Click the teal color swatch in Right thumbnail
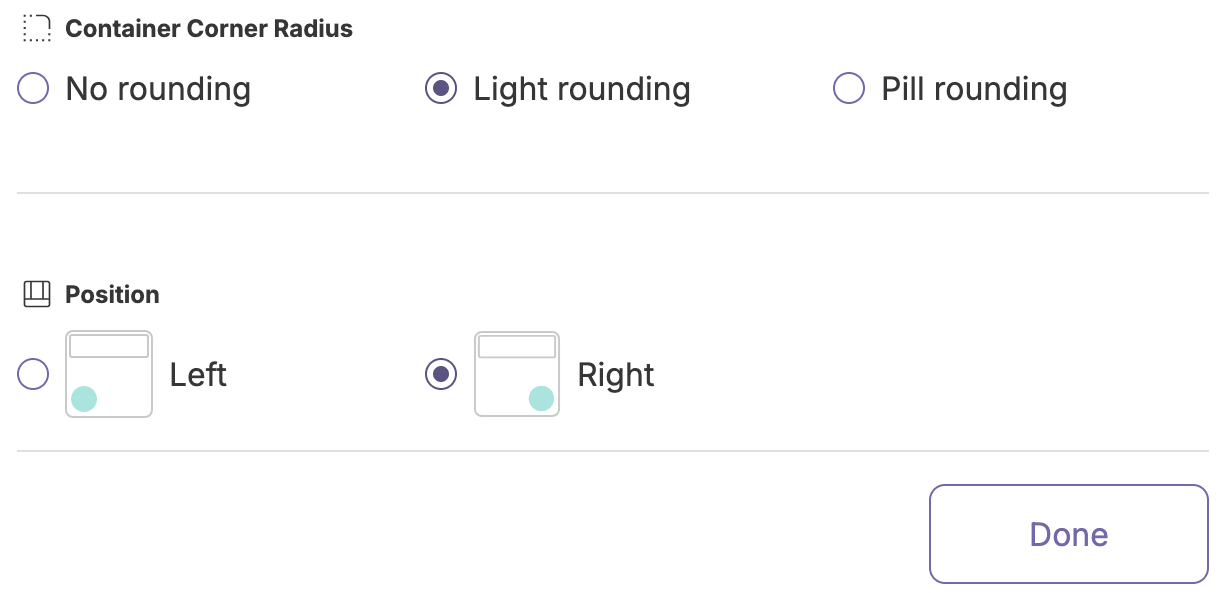 [x=540, y=398]
